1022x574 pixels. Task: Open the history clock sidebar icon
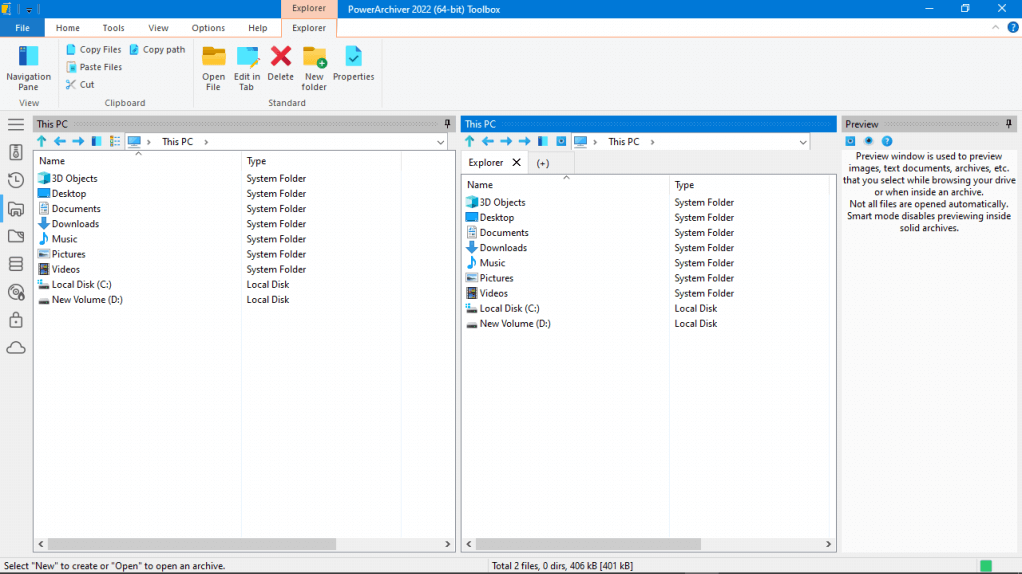click(x=16, y=180)
